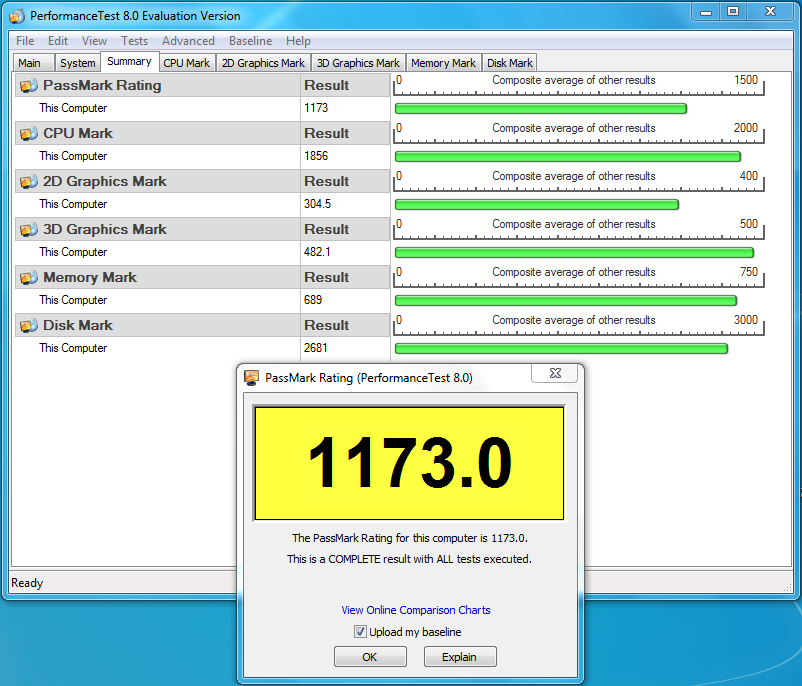This screenshot has height=686, width=802.
Task: Open the Help menu
Action: 298,41
